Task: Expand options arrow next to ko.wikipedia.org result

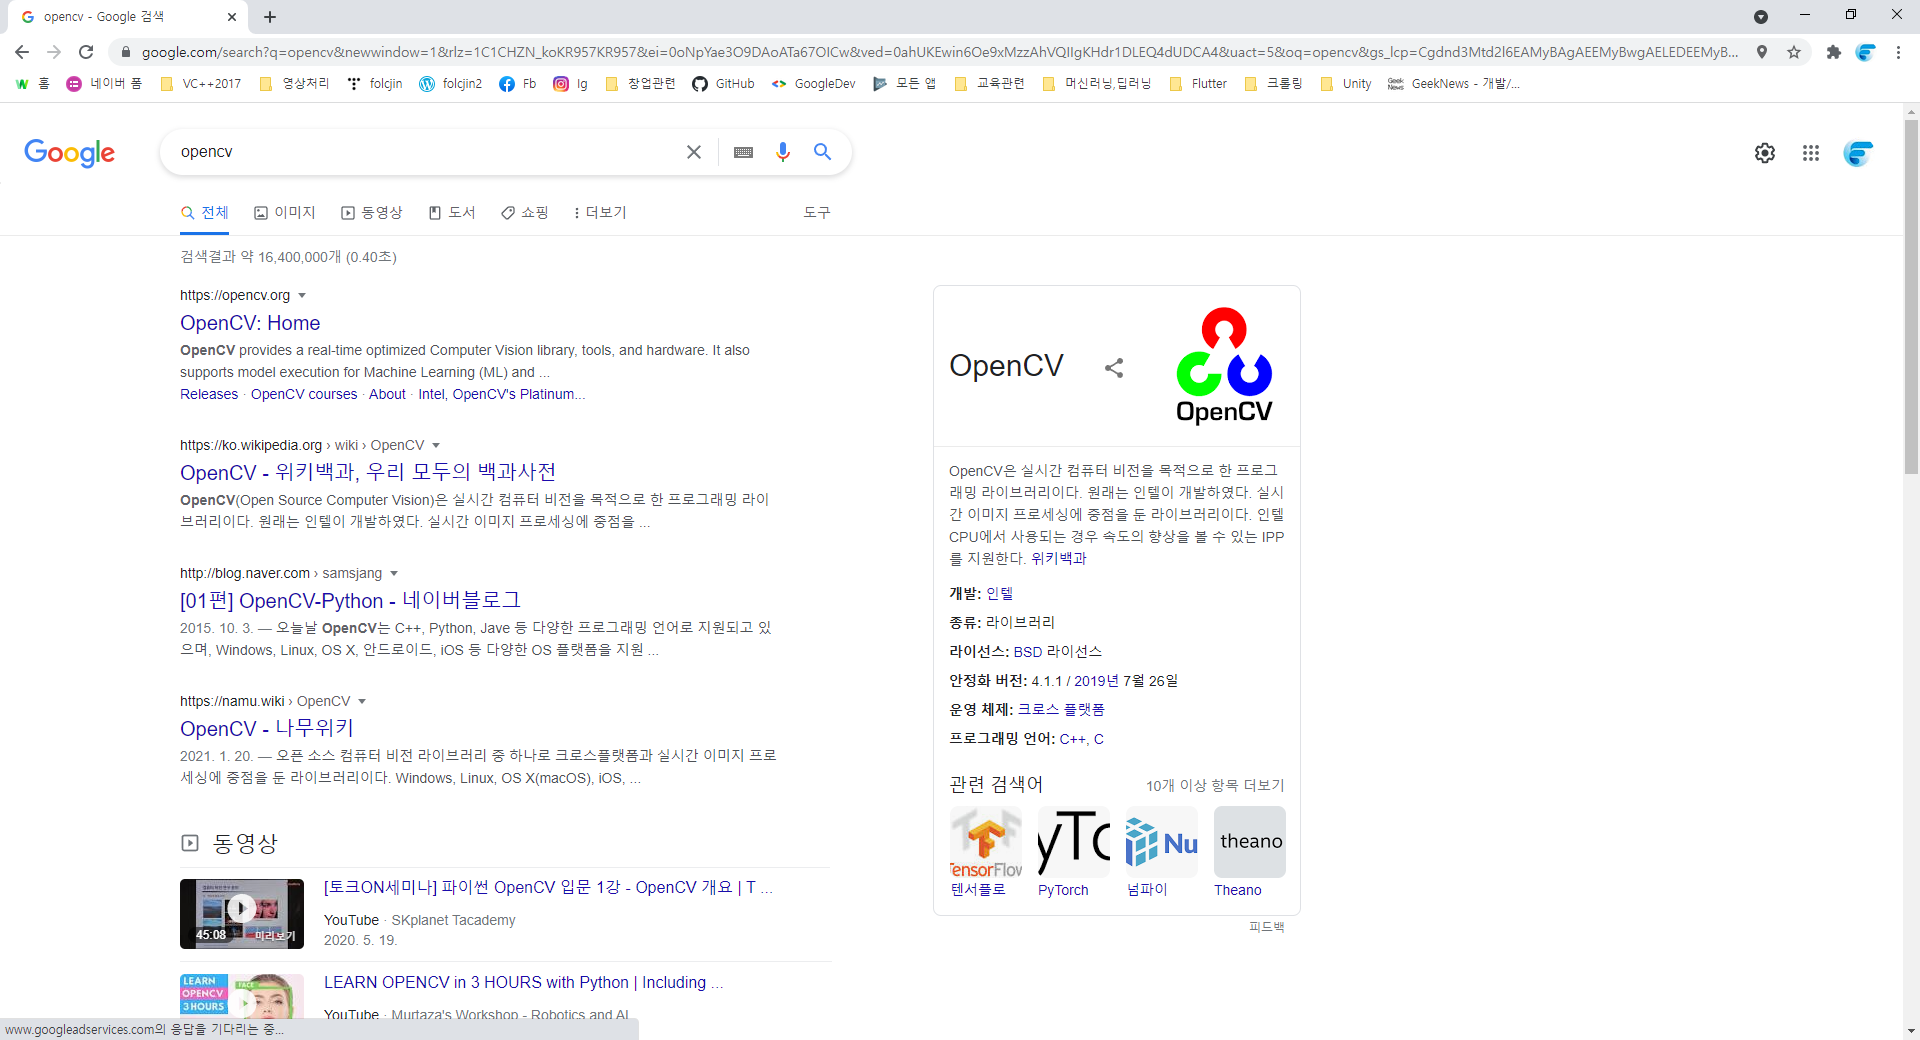Action: (436, 446)
